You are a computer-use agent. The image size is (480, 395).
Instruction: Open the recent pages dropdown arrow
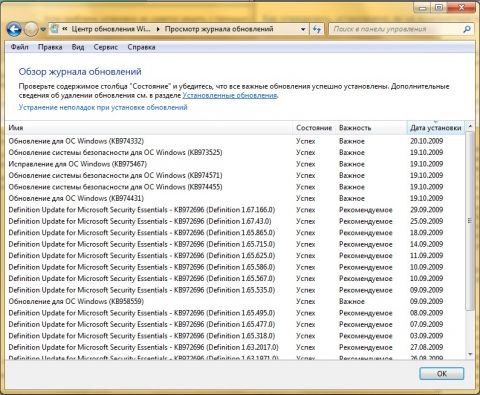[43, 30]
